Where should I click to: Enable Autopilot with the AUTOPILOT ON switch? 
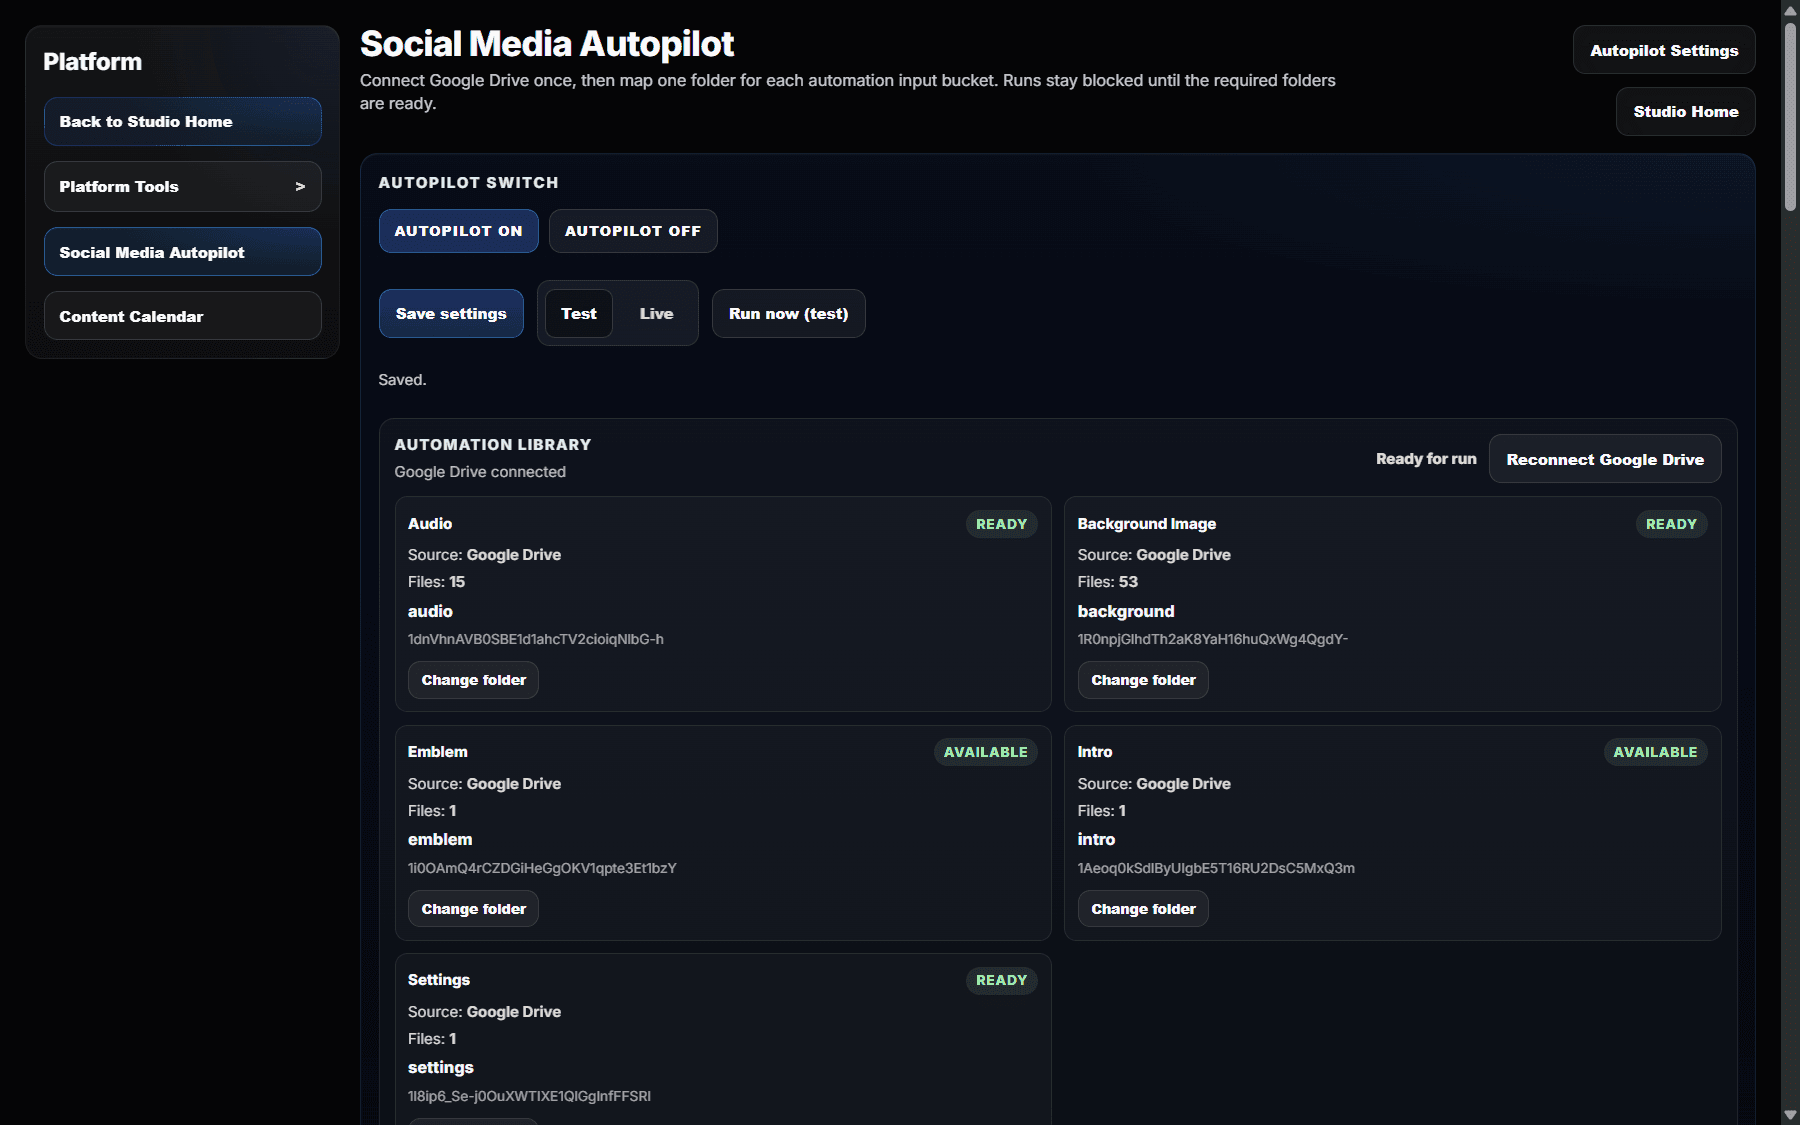458,231
